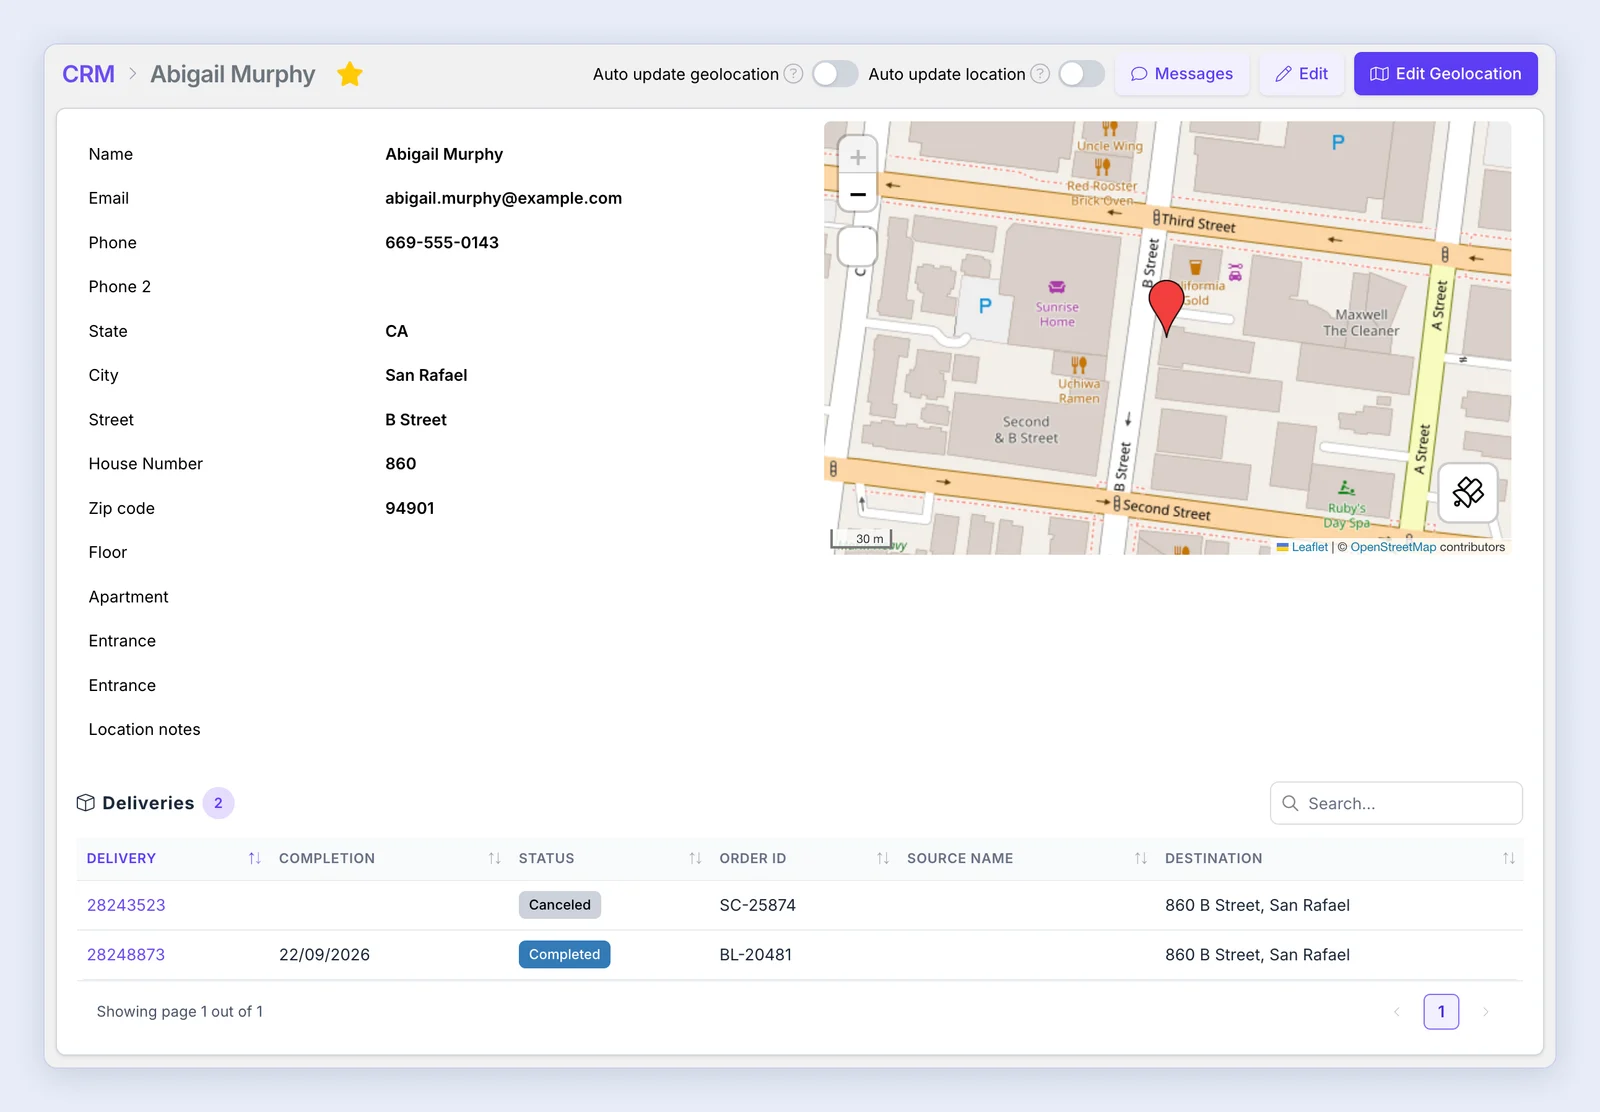1600x1112 pixels.
Task: Click the Deliveries box icon
Action: click(x=86, y=803)
